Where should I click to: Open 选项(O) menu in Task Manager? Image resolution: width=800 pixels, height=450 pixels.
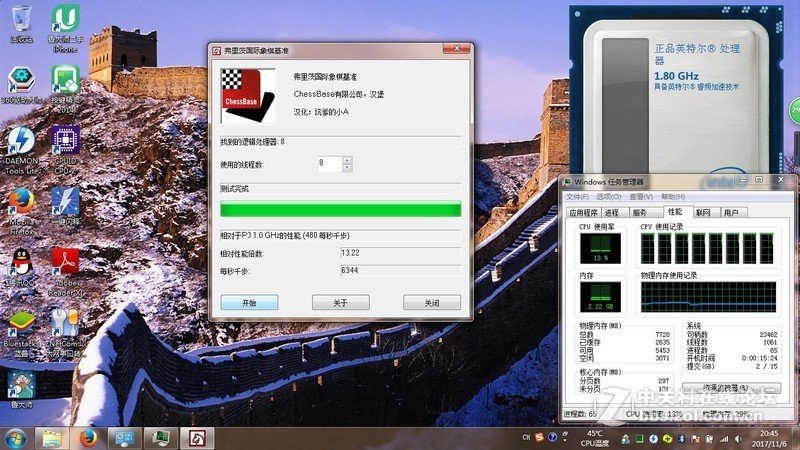[x=609, y=196]
